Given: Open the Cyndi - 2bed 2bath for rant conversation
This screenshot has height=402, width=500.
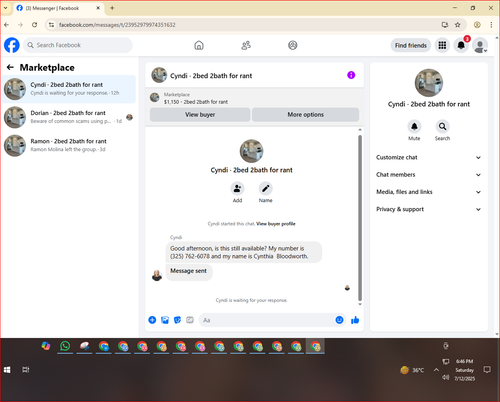Looking at the screenshot, I should [x=69, y=89].
